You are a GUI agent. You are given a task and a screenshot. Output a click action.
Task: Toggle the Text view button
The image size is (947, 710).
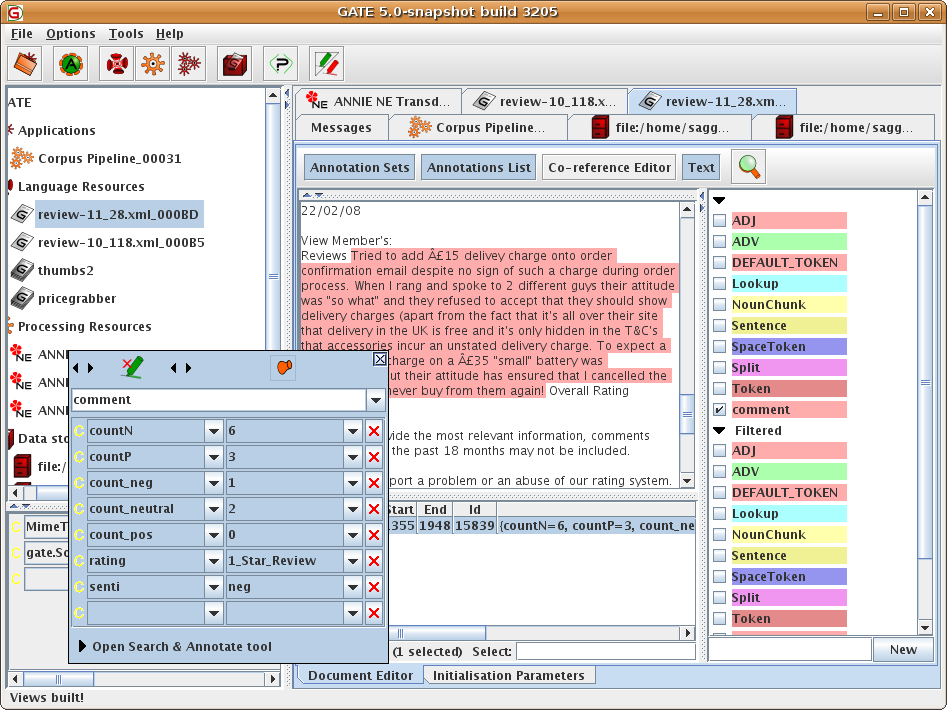point(701,167)
